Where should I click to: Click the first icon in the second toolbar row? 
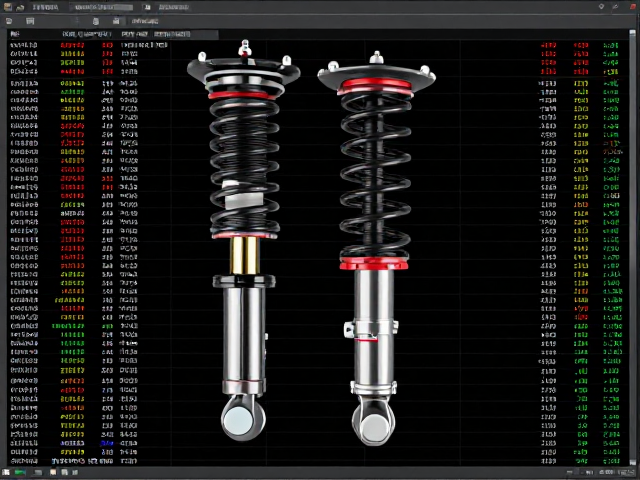tap(9, 21)
